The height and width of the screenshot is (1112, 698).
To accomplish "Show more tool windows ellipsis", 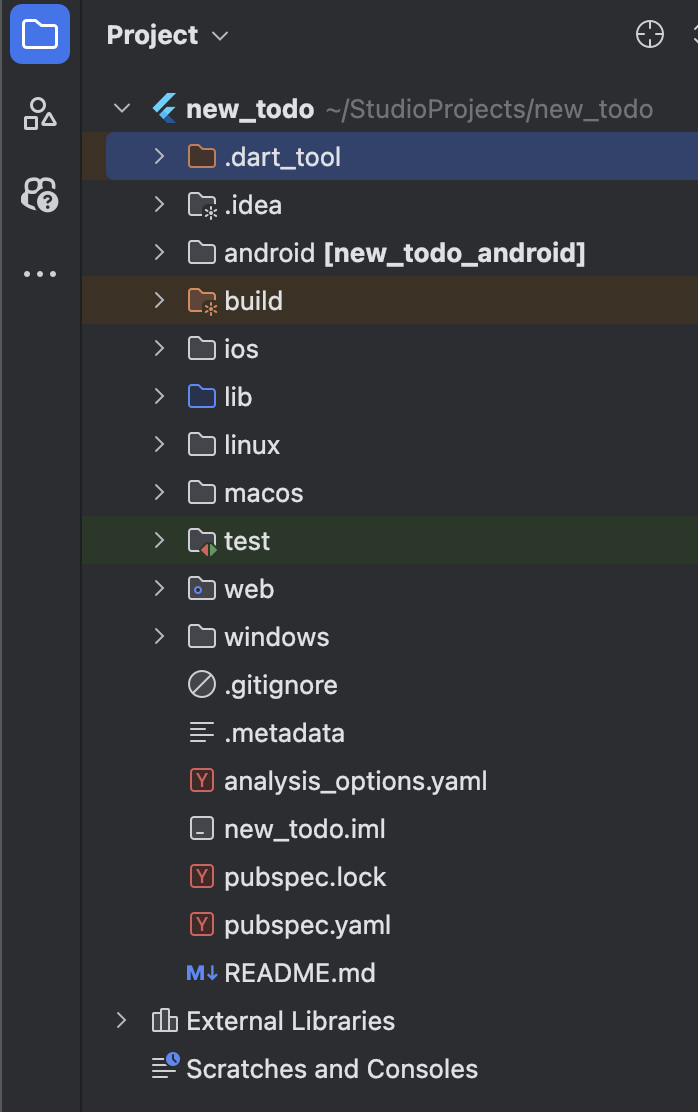I will tap(40, 274).
